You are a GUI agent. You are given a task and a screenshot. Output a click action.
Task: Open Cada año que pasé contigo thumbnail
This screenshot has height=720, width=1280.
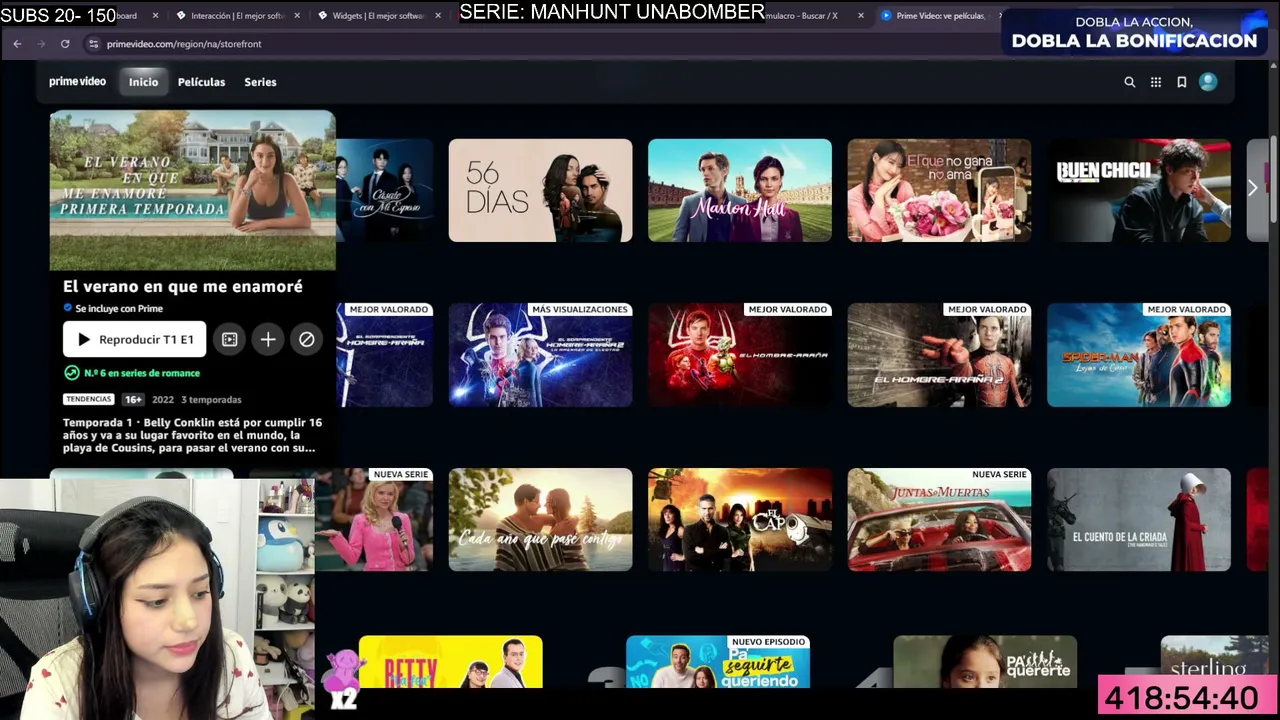[540, 520]
